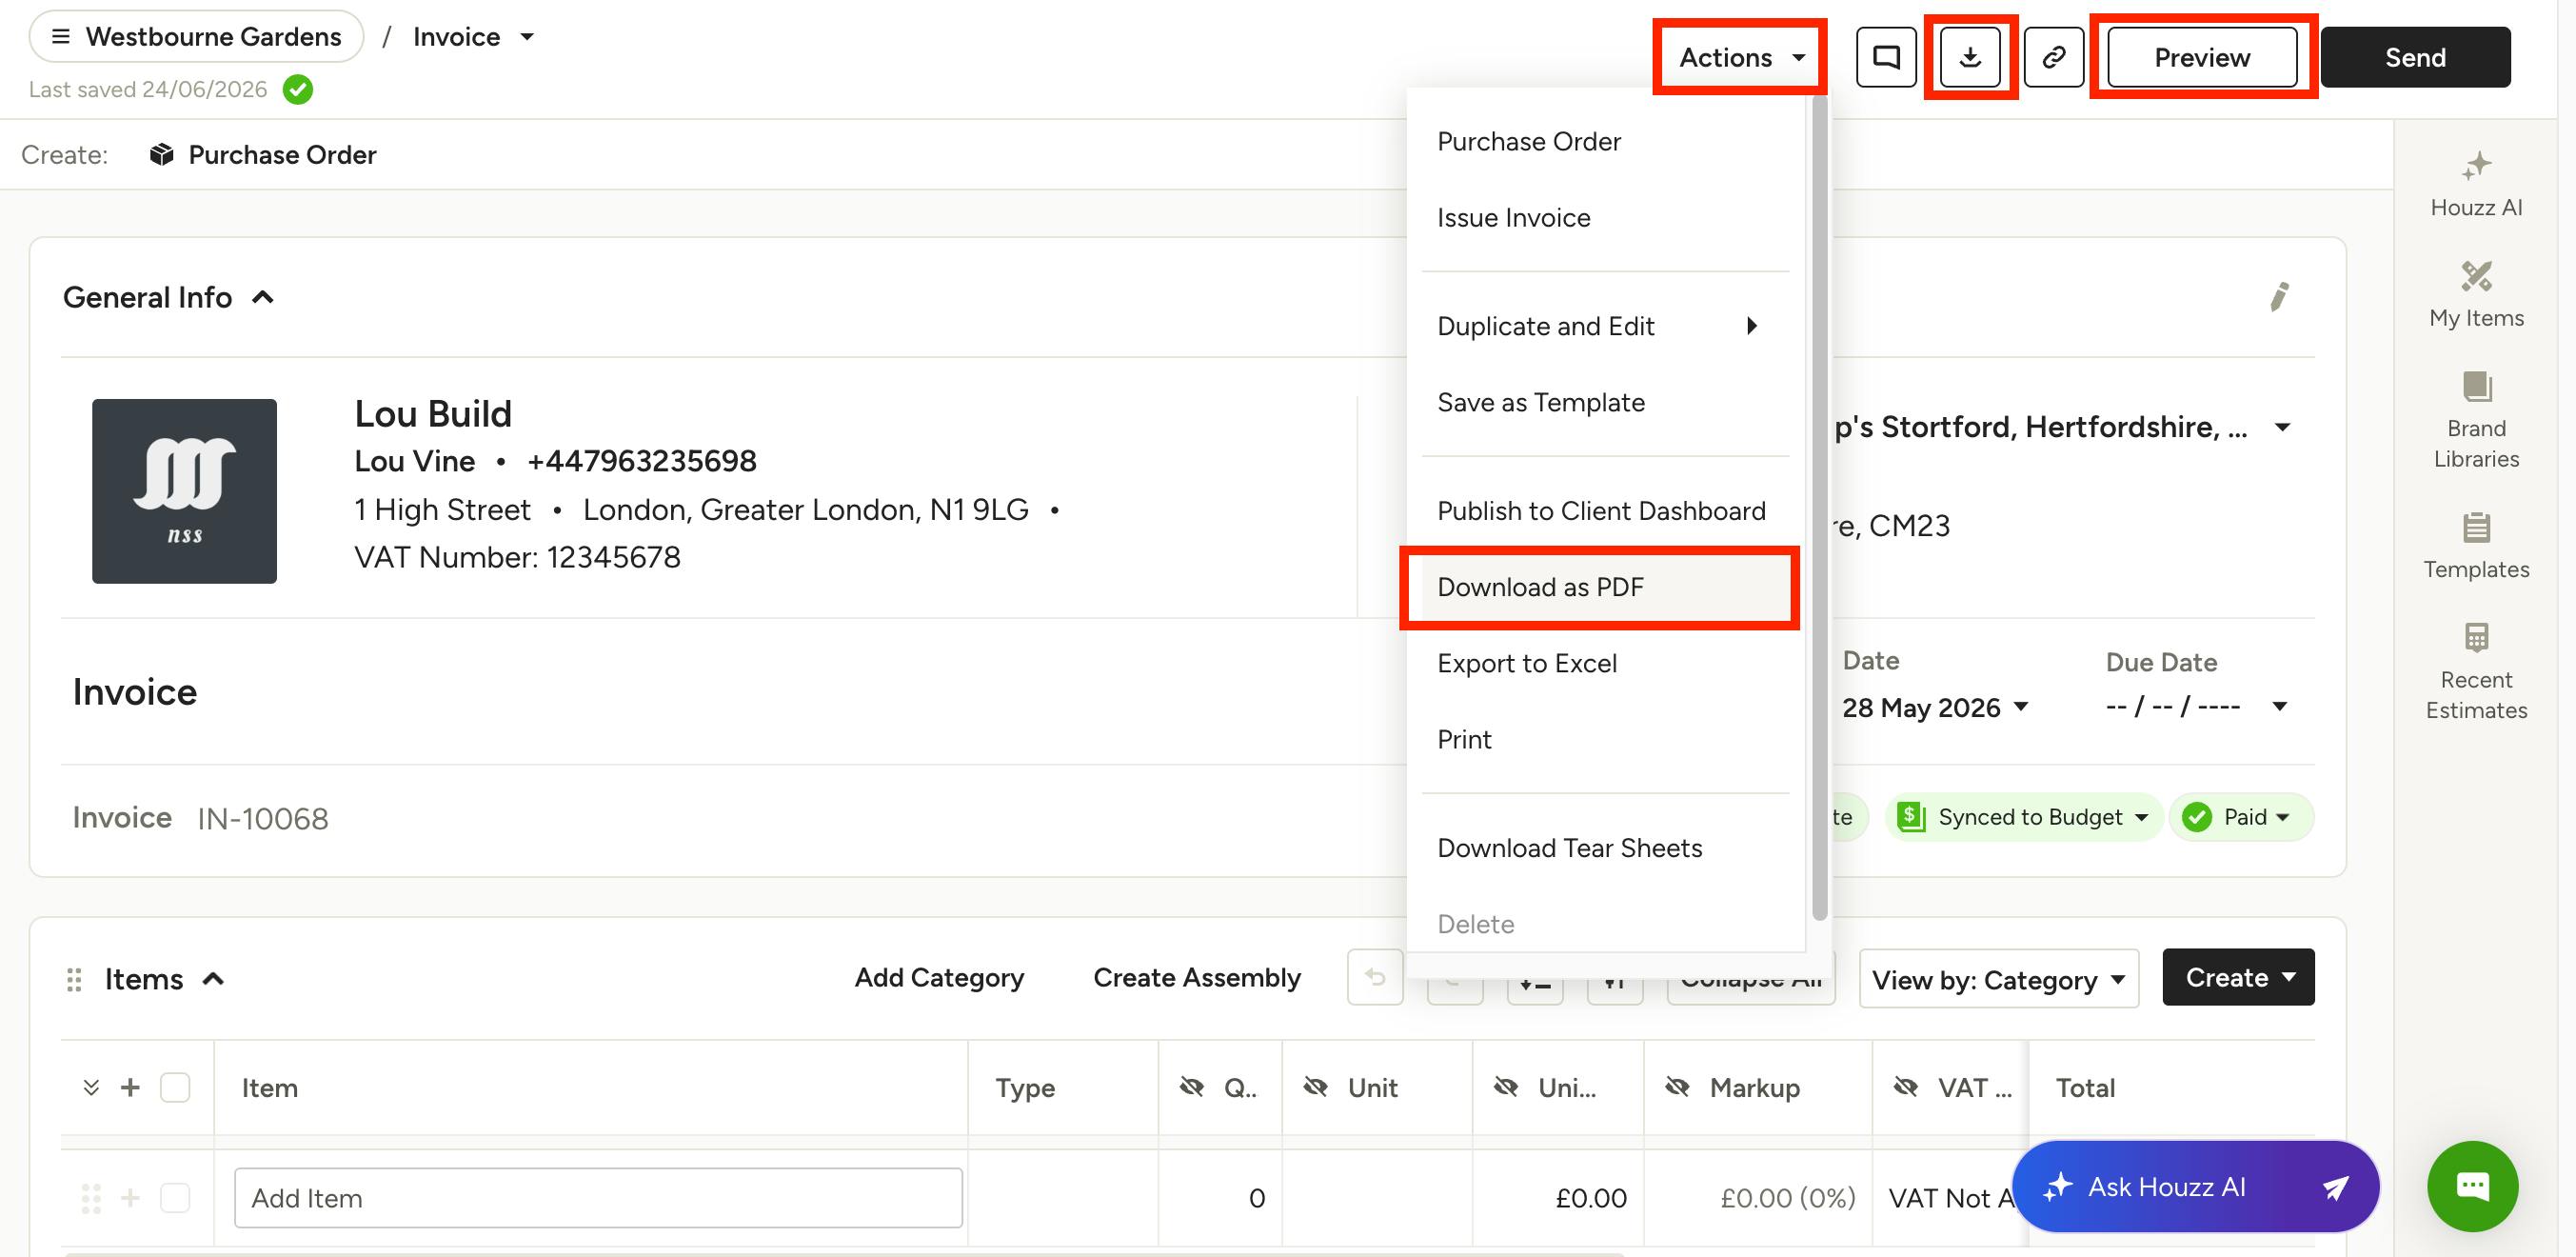Click the Ask Houzz AI button
Screen dimensions: 2576x1257
coord(2196,1187)
